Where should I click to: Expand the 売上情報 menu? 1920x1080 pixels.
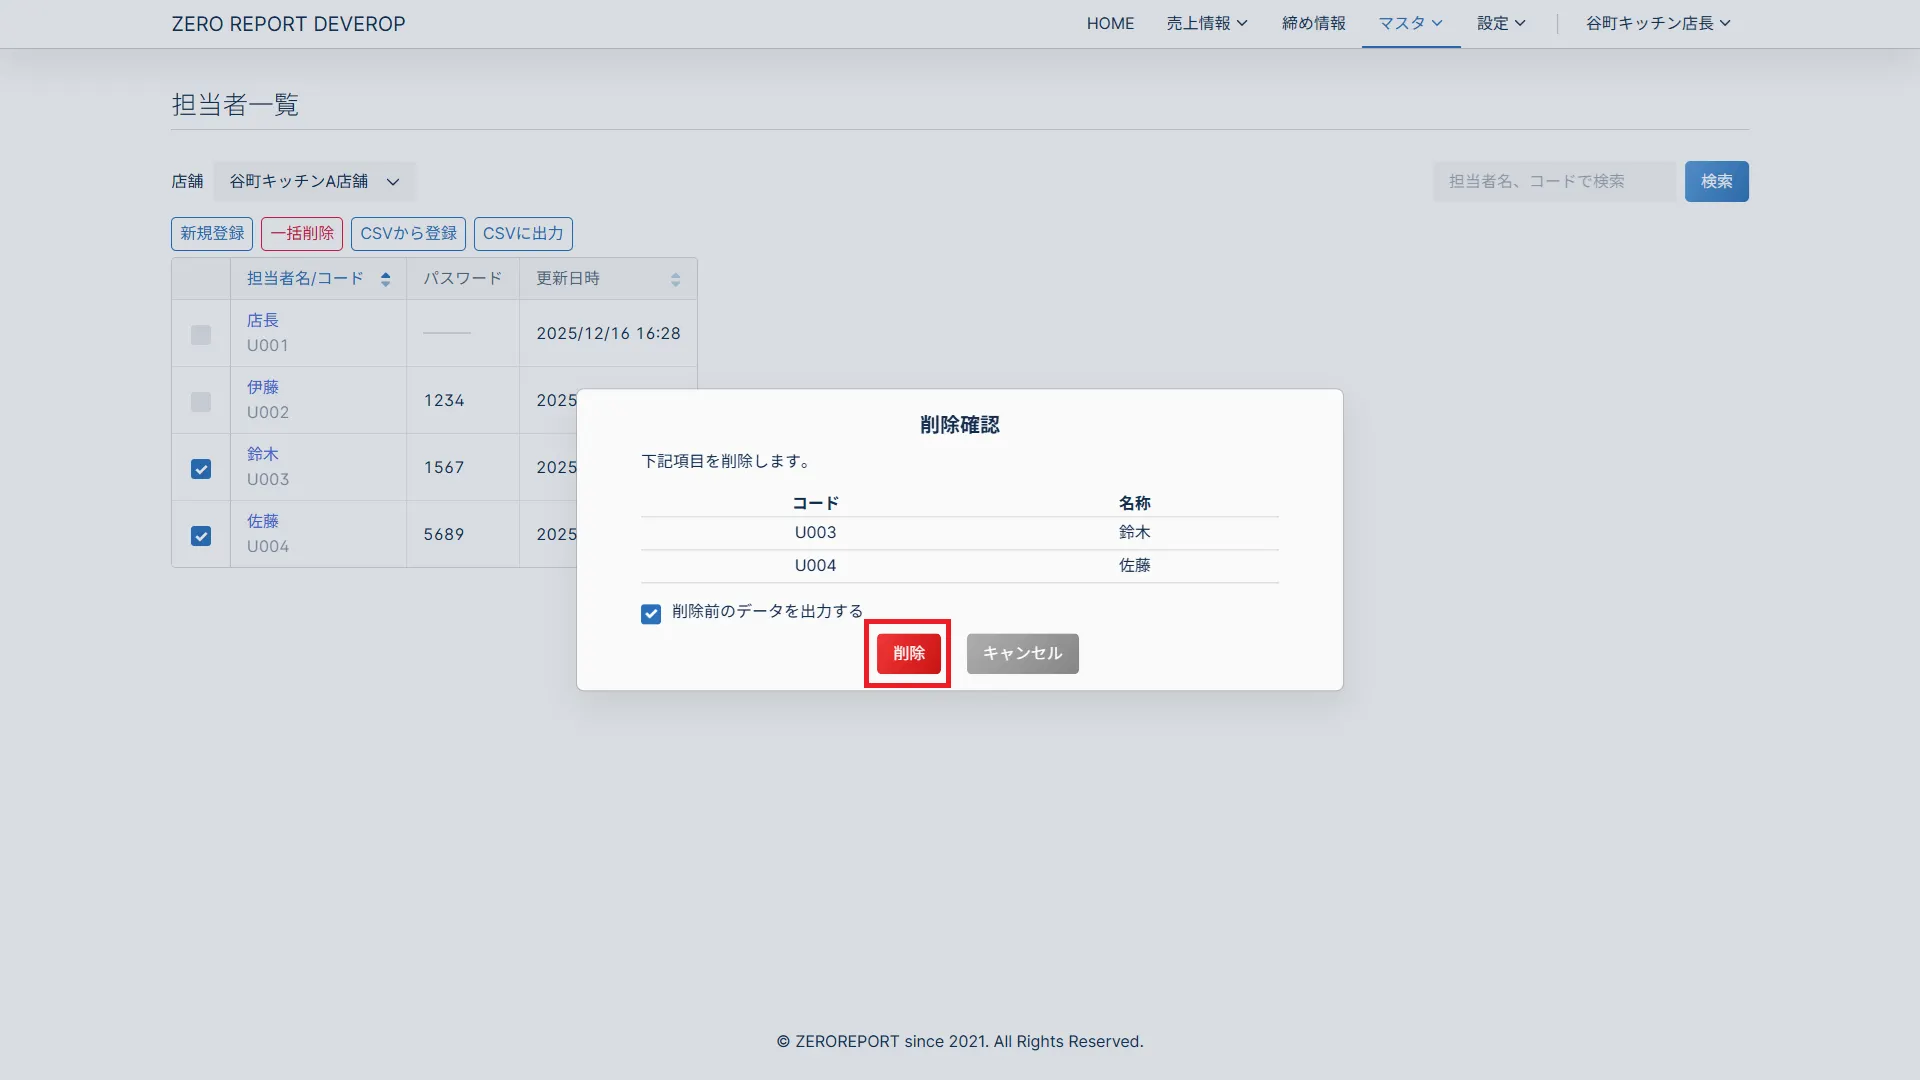pyautogui.click(x=1206, y=23)
